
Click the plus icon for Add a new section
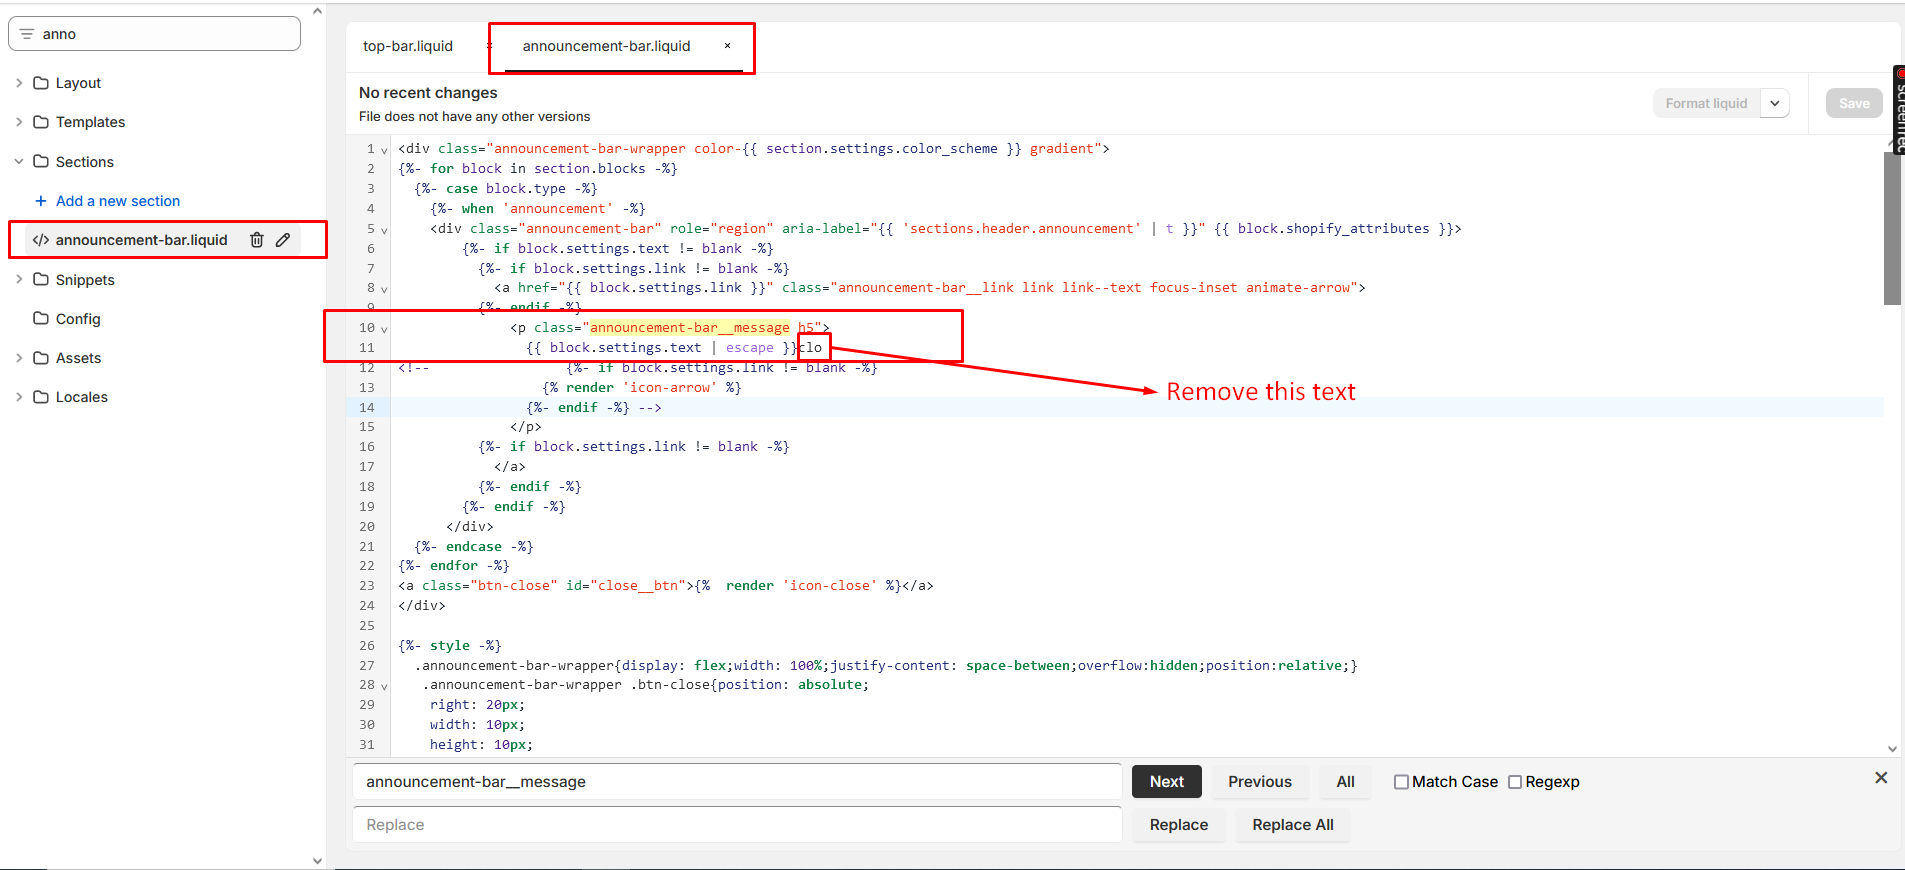(x=41, y=201)
